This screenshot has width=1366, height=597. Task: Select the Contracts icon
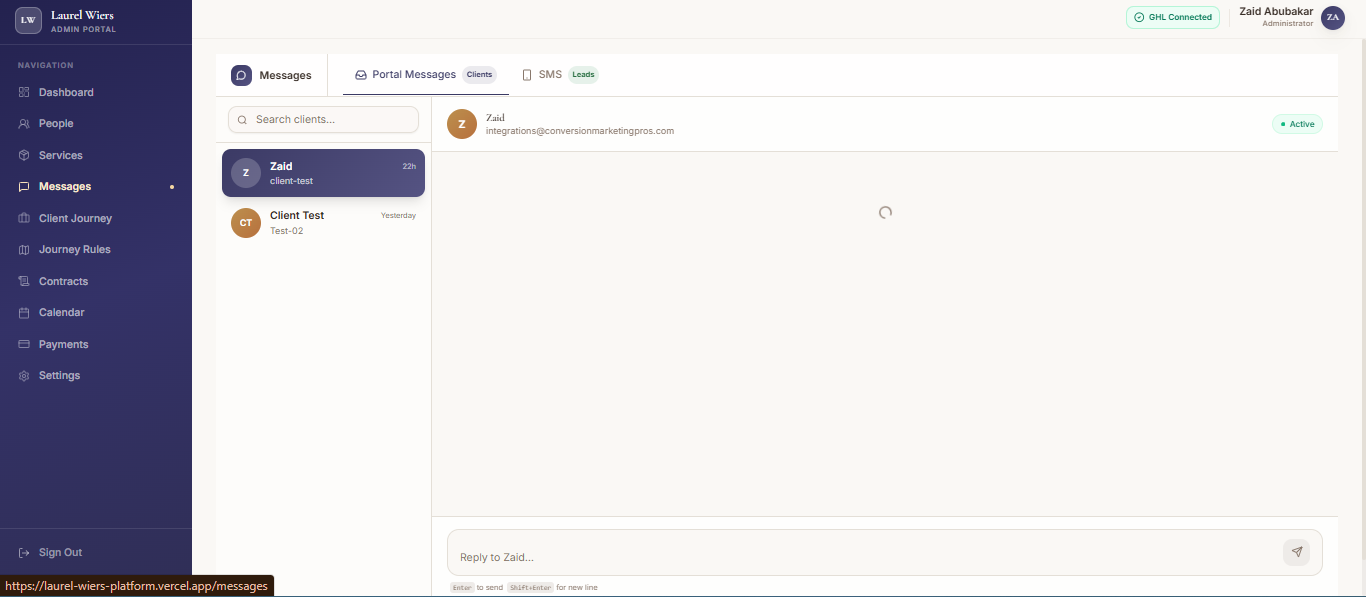(22, 280)
